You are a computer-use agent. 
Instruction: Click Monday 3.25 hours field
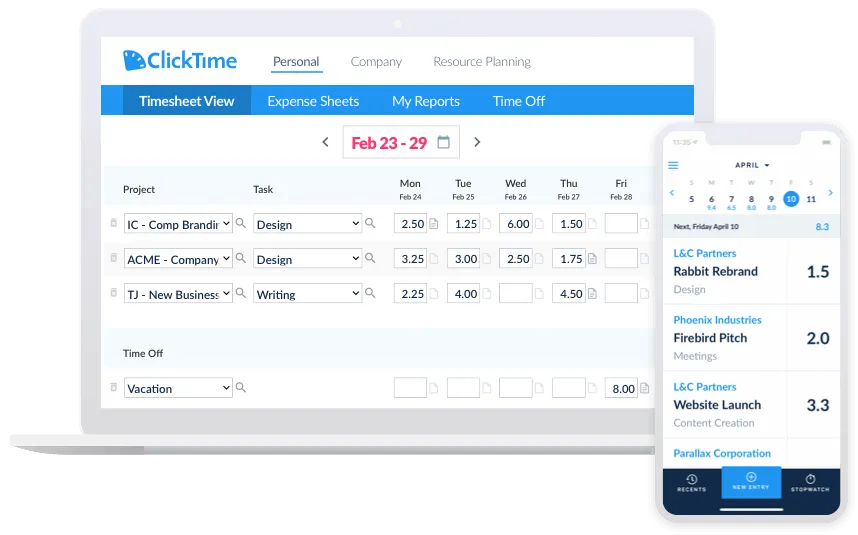pos(410,259)
